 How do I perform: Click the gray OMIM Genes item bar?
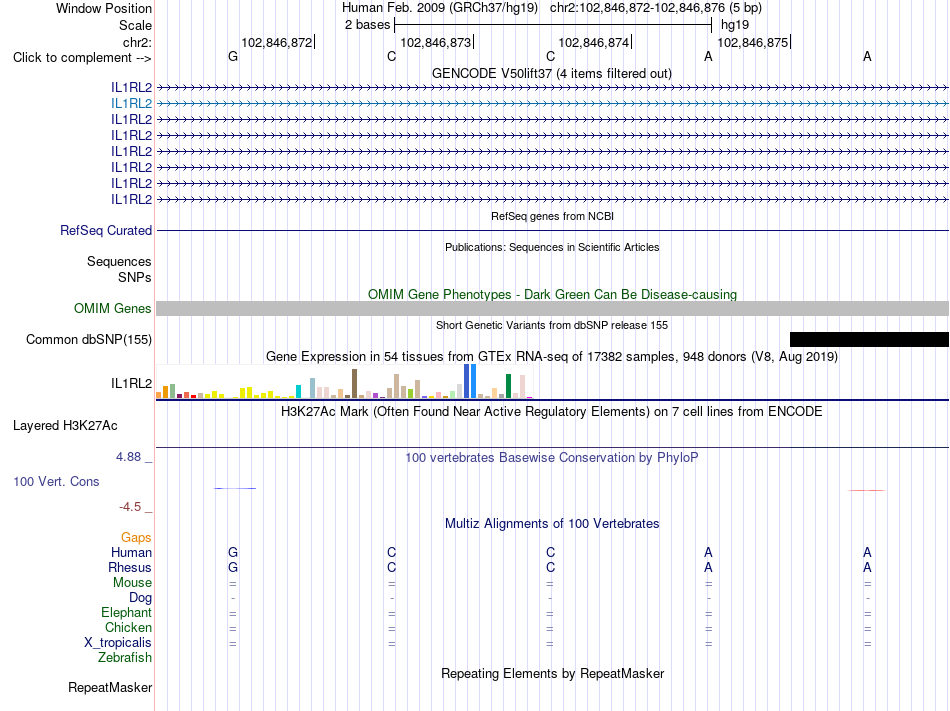(552, 308)
